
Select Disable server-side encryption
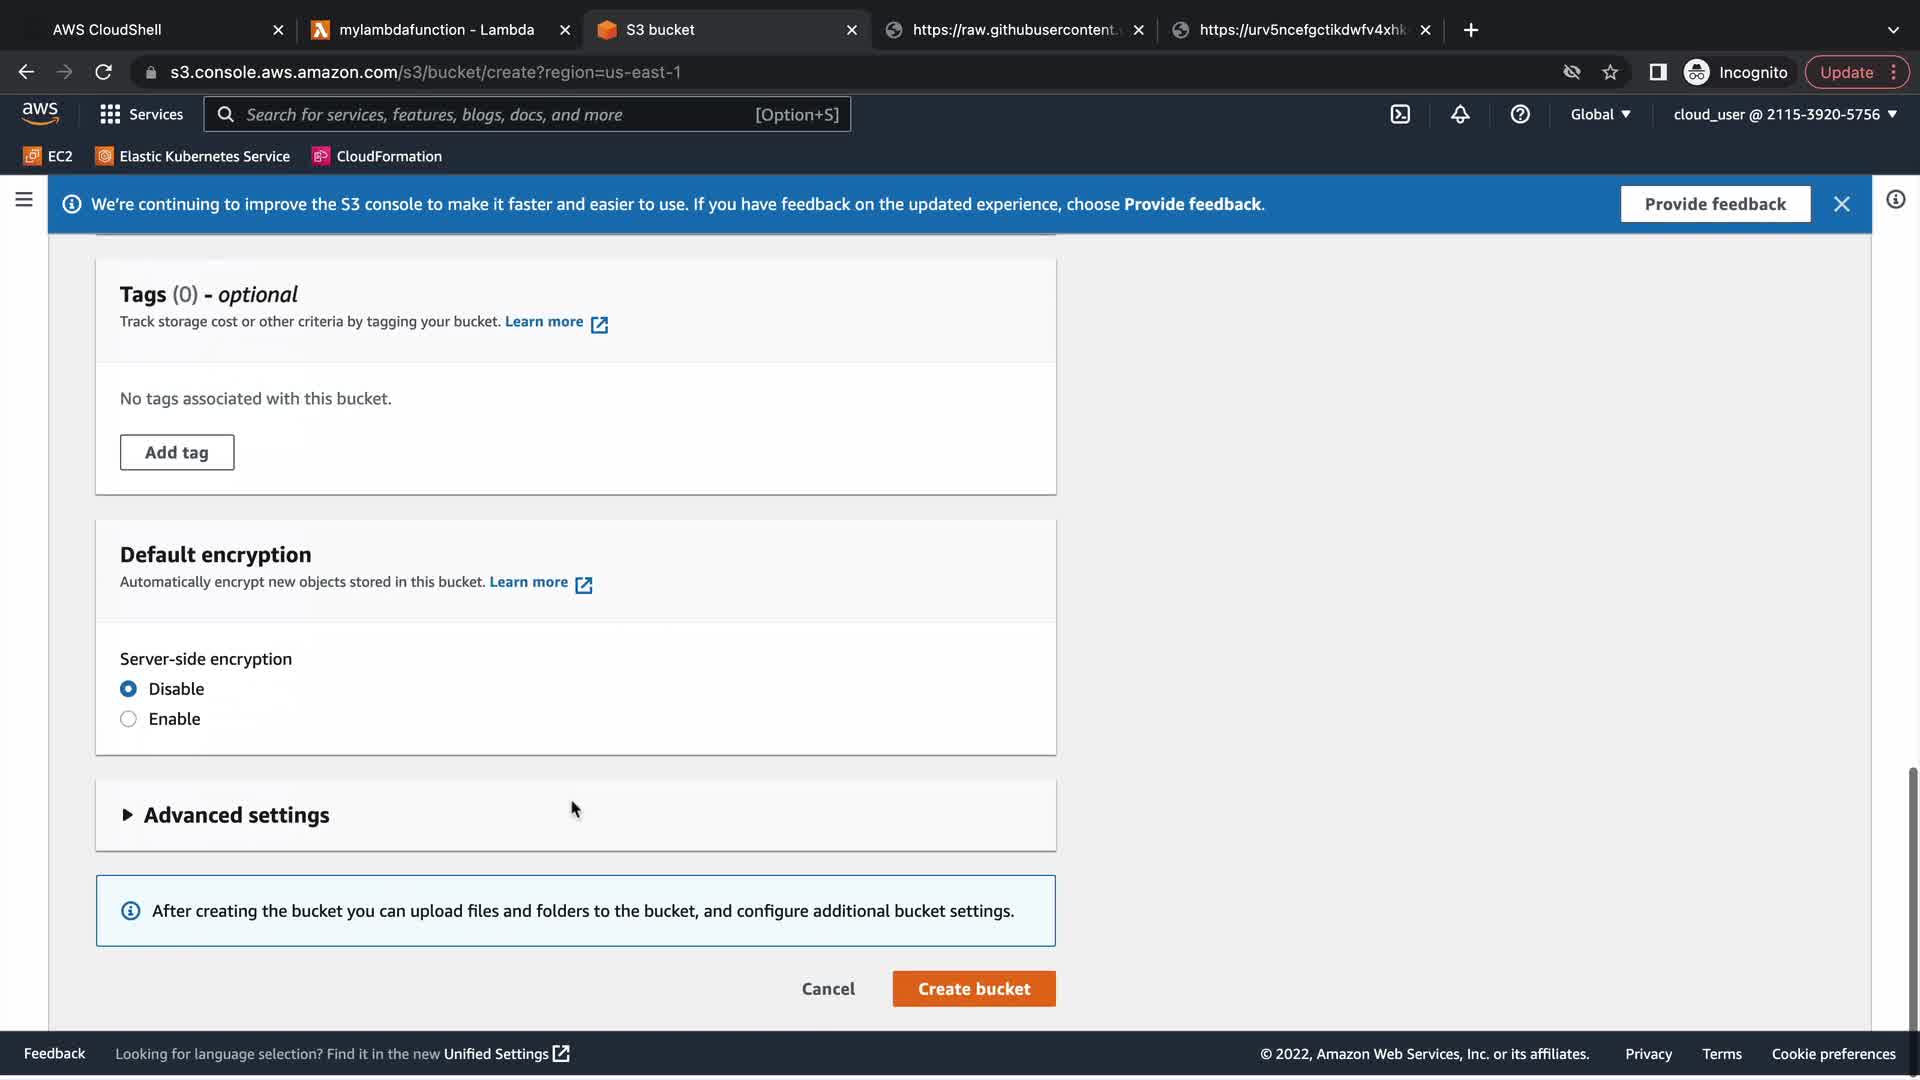pos(129,689)
